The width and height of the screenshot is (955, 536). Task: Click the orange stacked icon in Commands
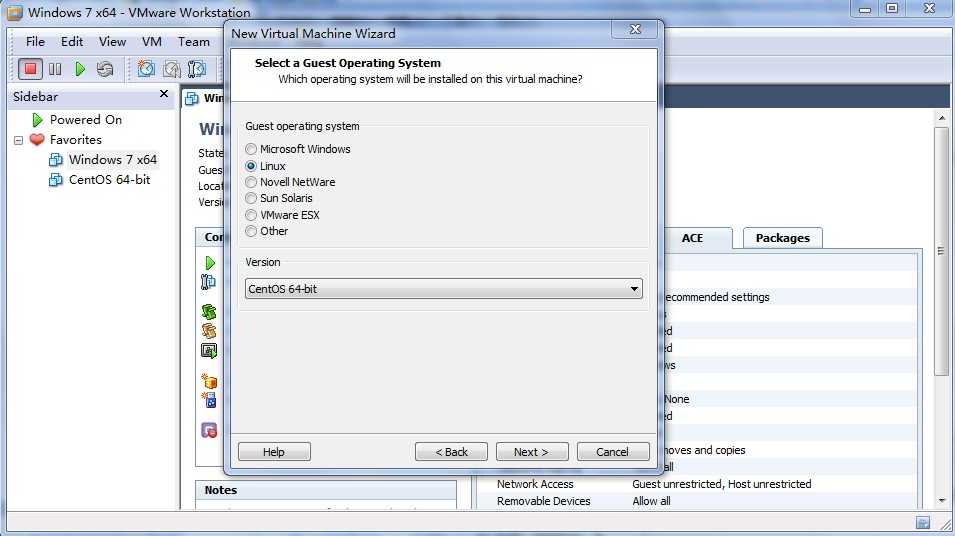pyautogui.click(x=209, y=331)
